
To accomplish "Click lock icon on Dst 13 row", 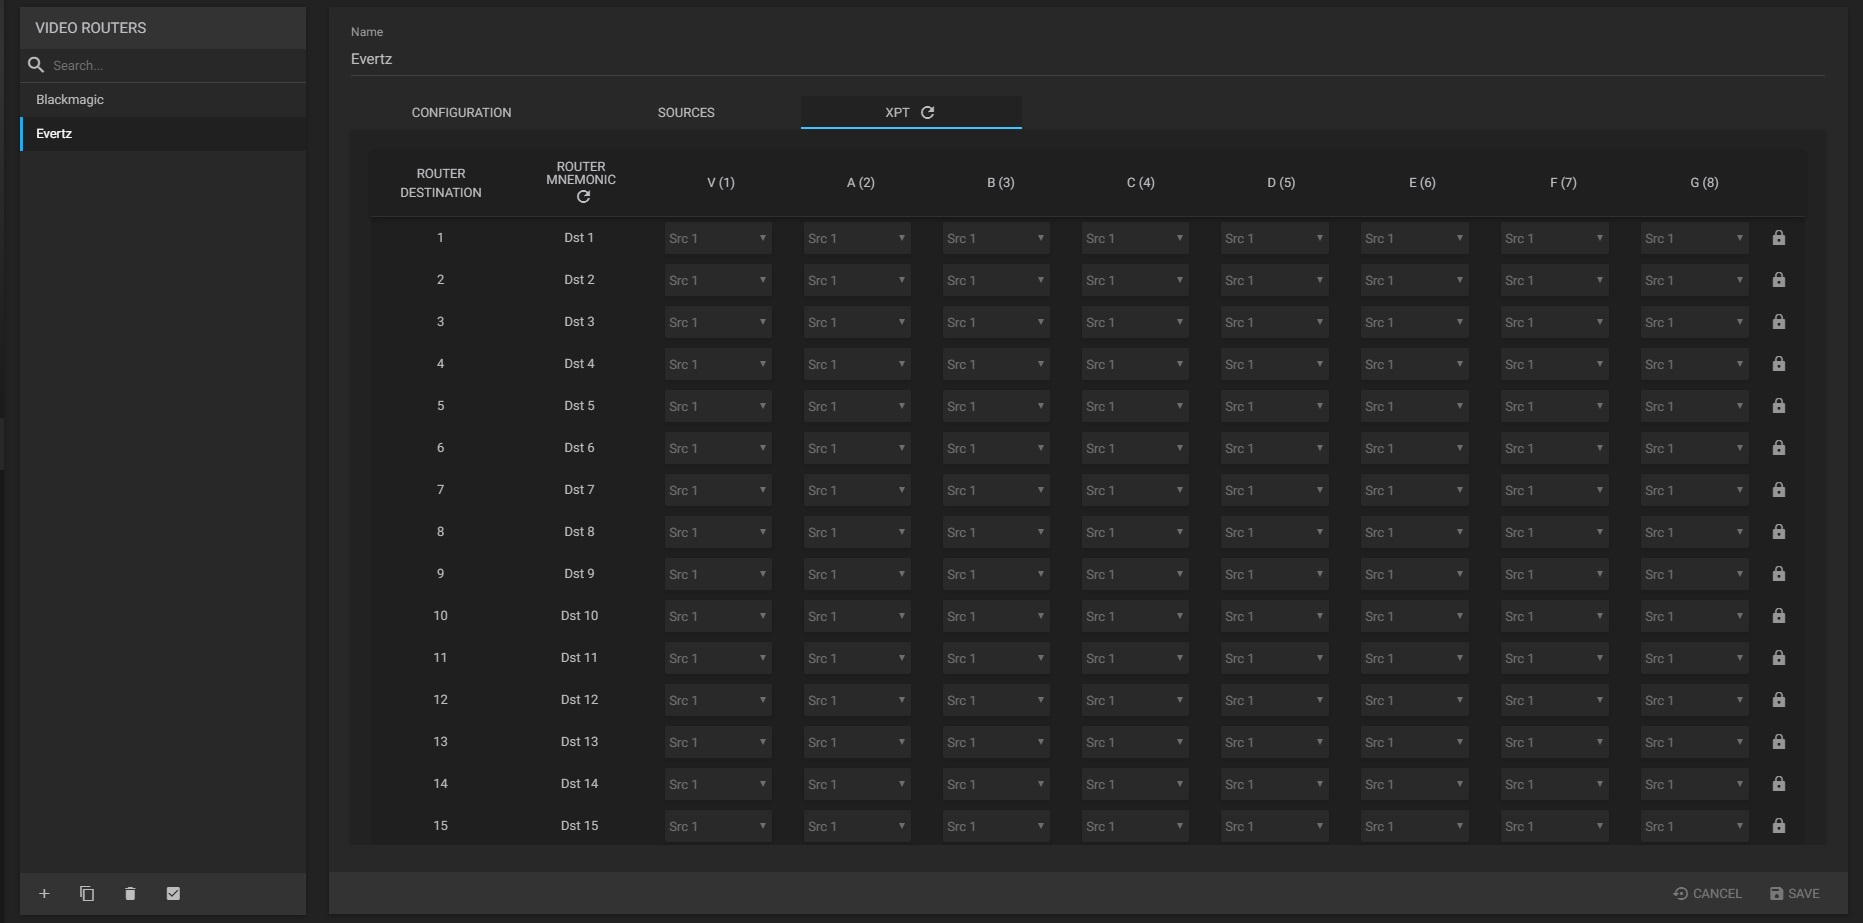I will click(1778, 742).
